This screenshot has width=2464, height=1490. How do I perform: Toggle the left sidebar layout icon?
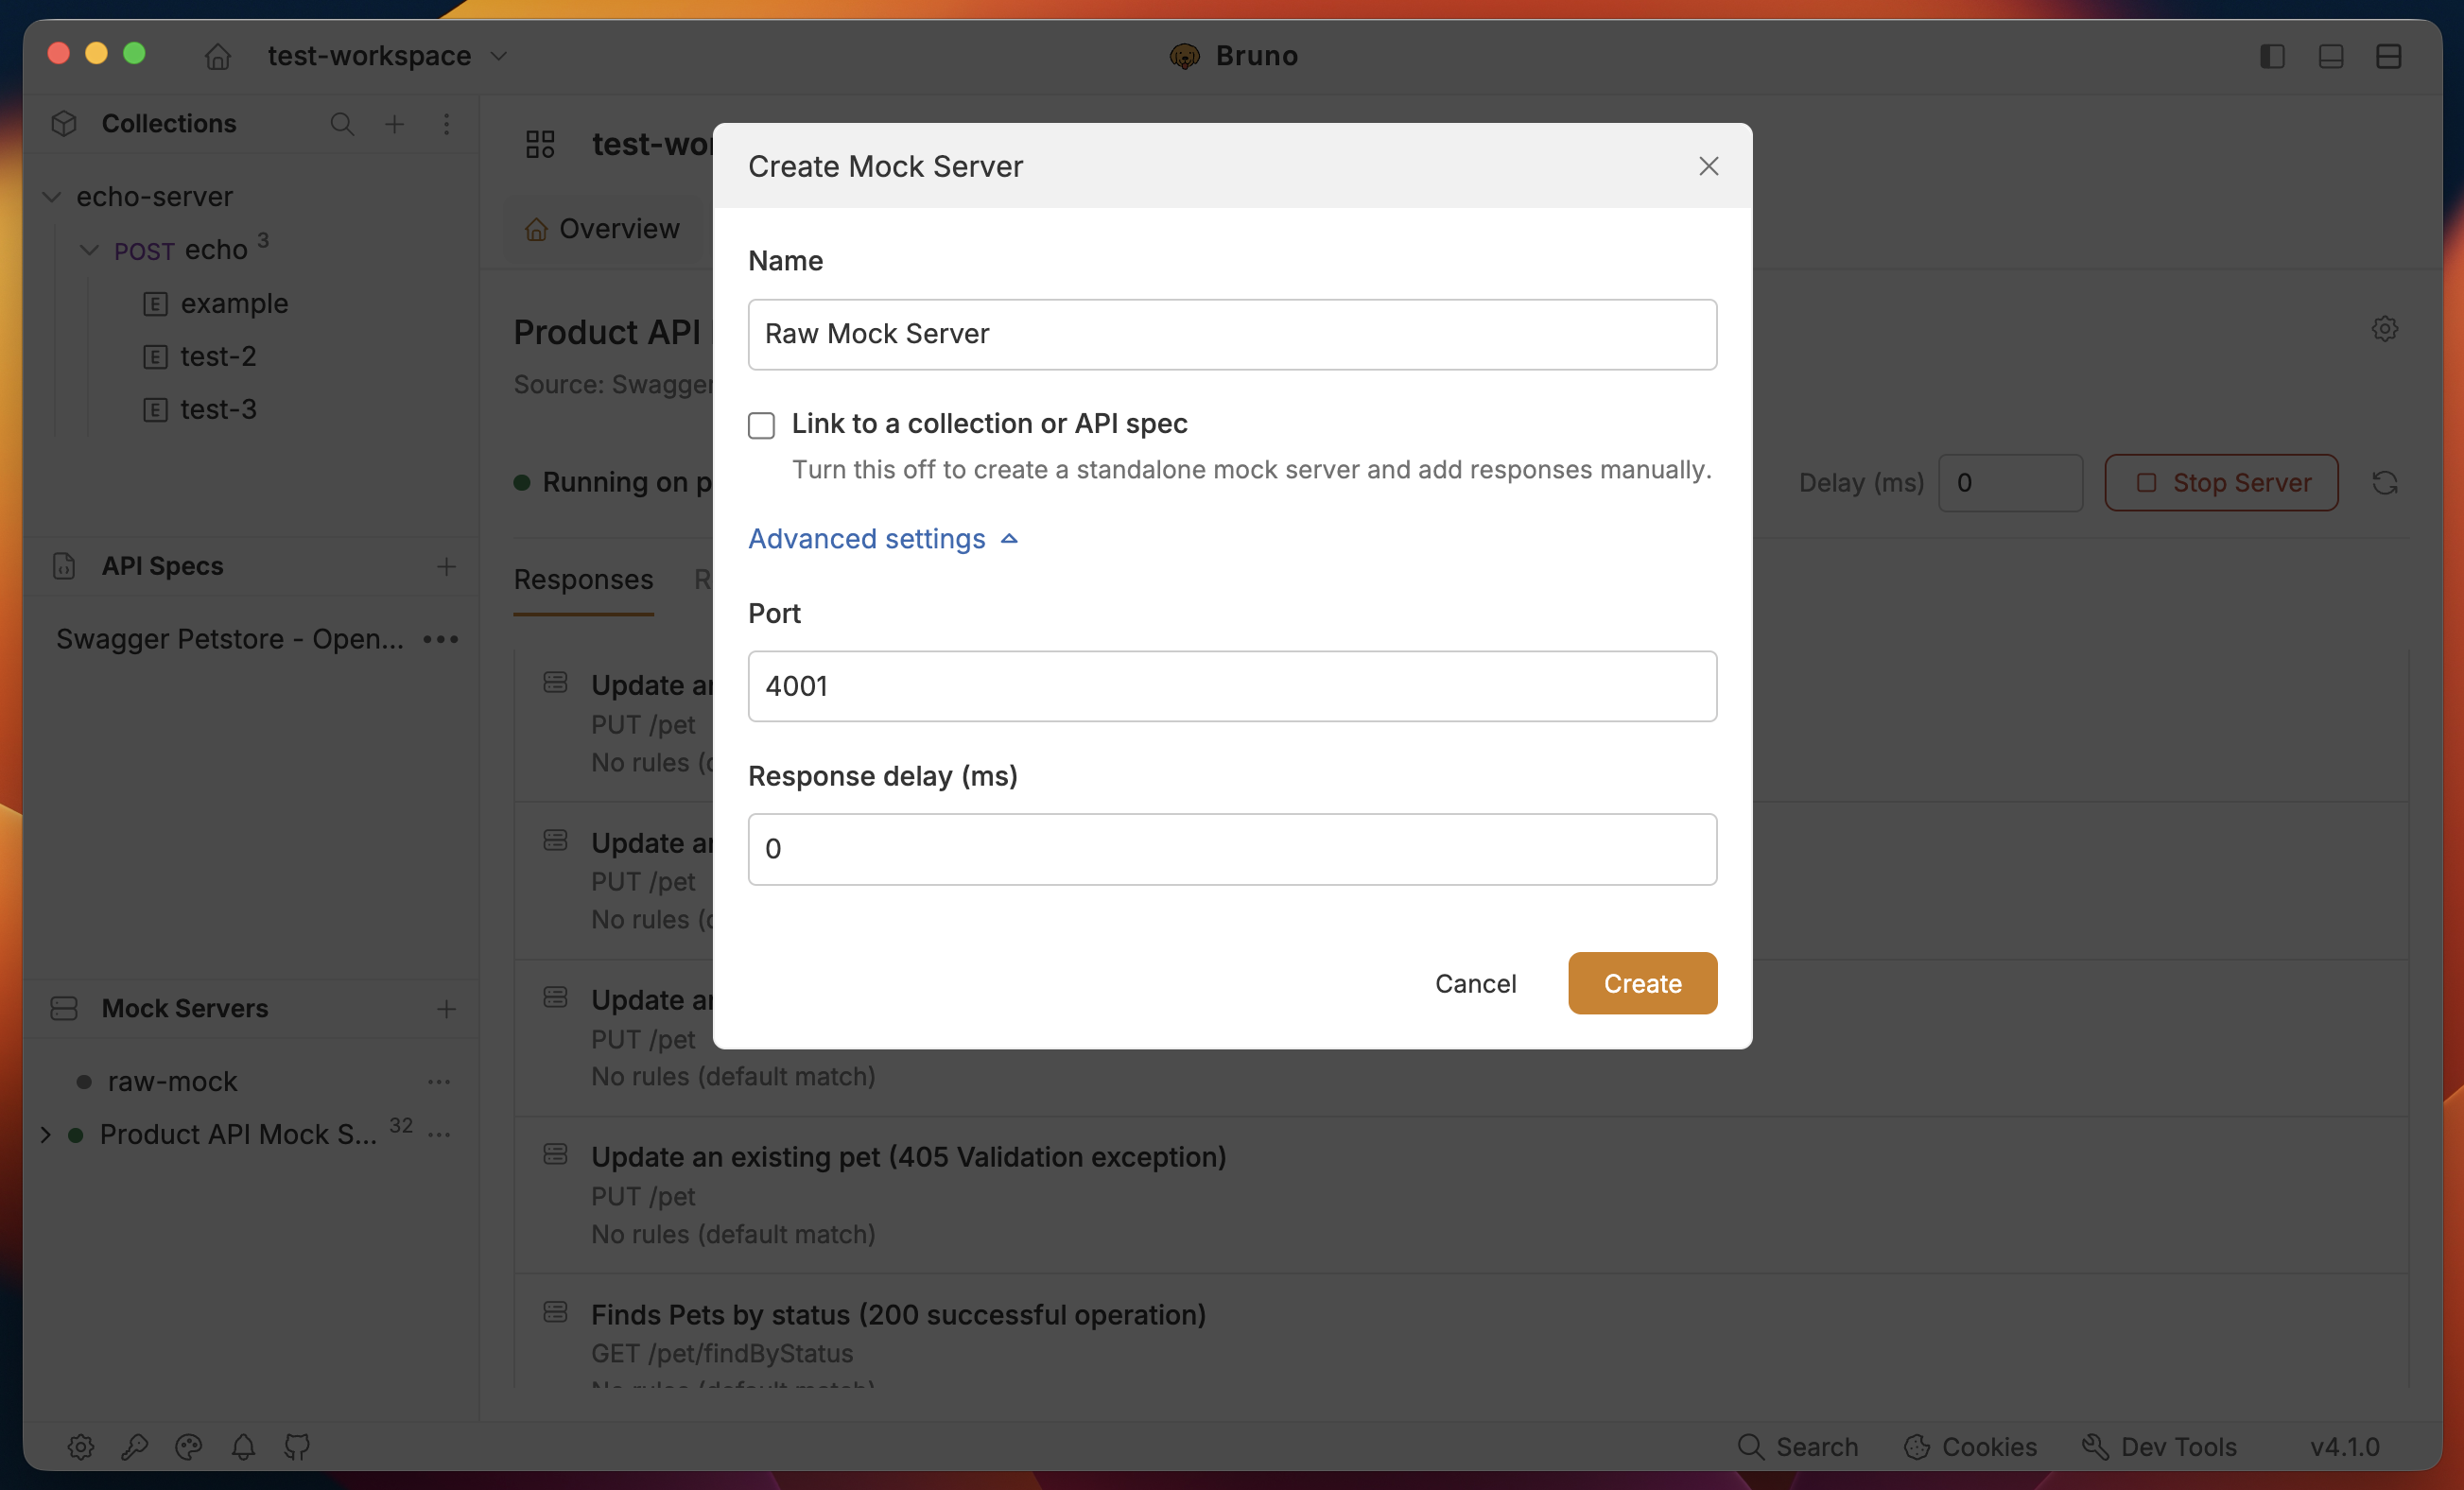(x=2272, y=56)
